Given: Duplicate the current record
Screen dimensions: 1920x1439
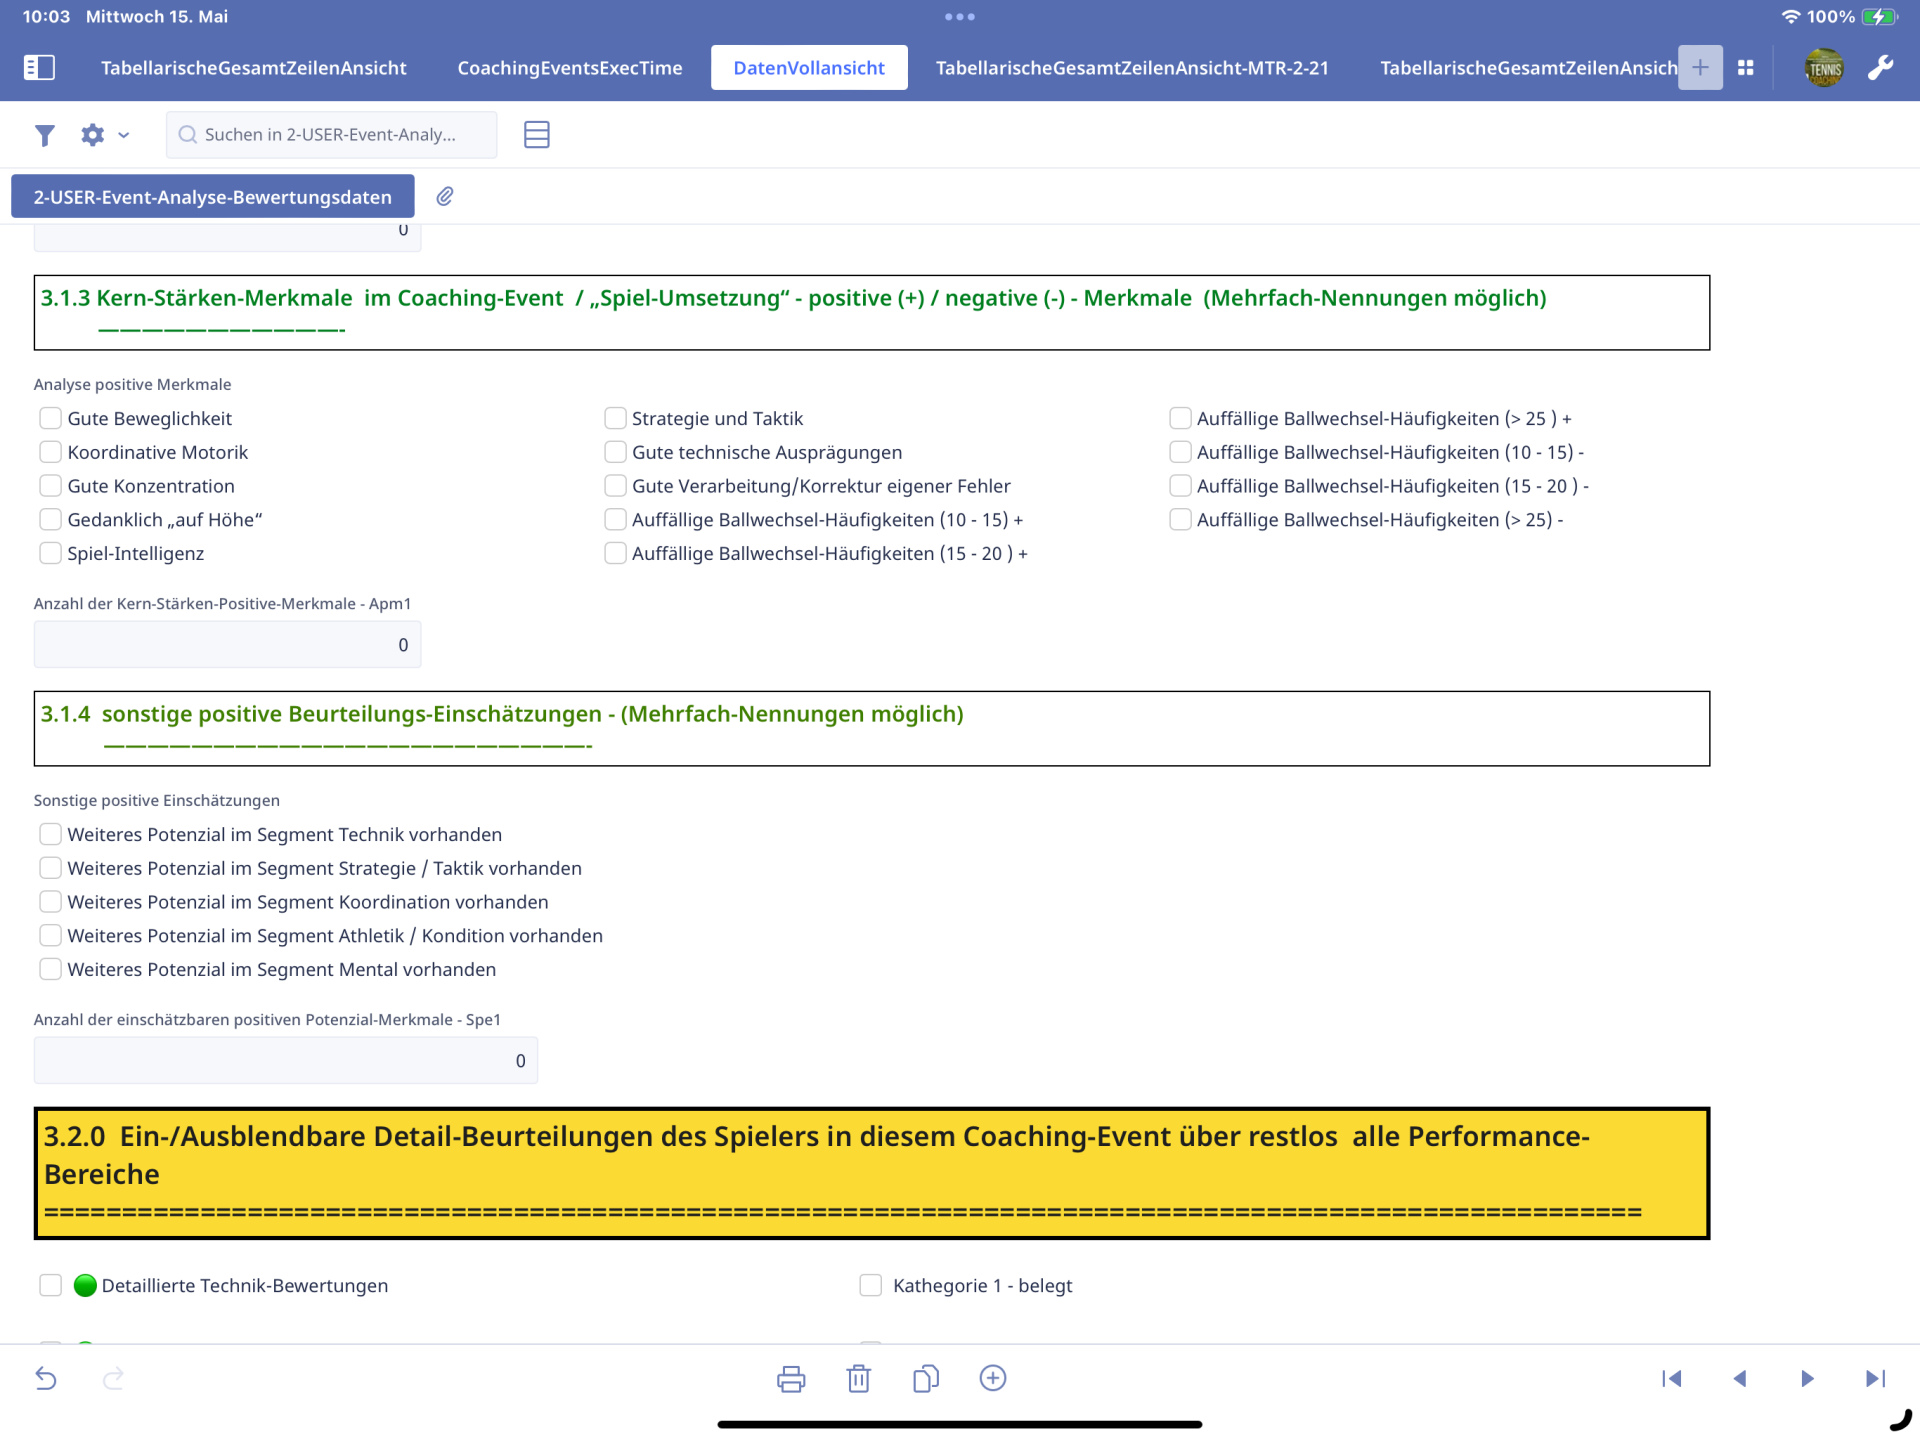Looking at the screenshot, I should point(926,1379).
